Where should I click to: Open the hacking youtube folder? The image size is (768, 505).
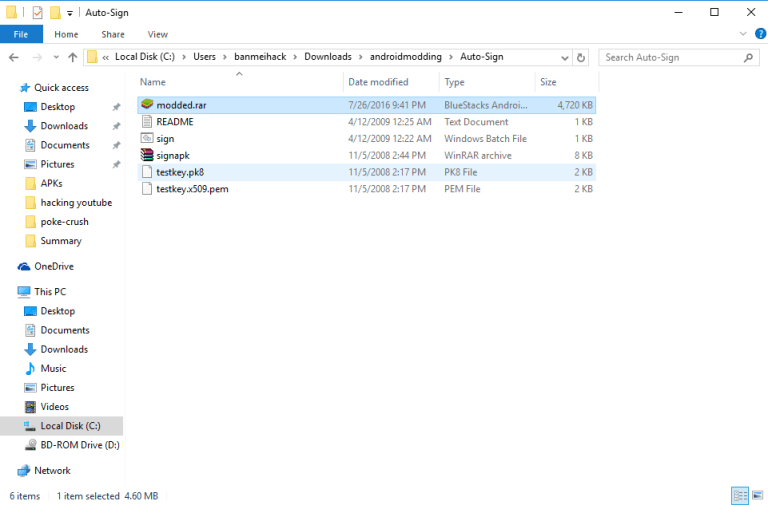[x=68, y=202]
